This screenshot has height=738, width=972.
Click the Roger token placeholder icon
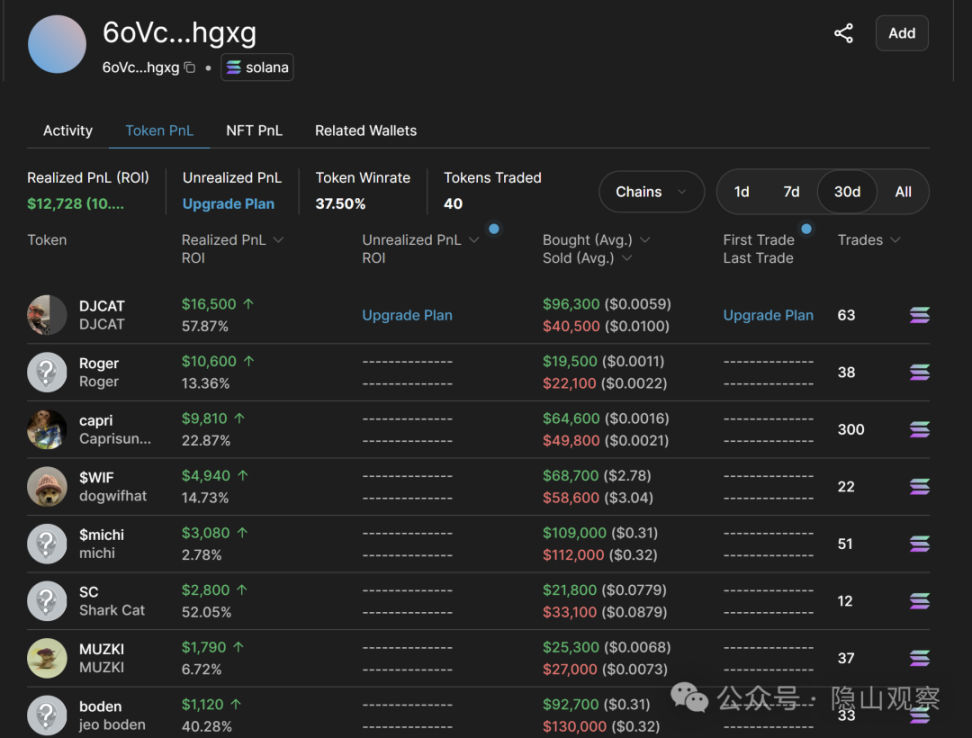tap(47, 372)
